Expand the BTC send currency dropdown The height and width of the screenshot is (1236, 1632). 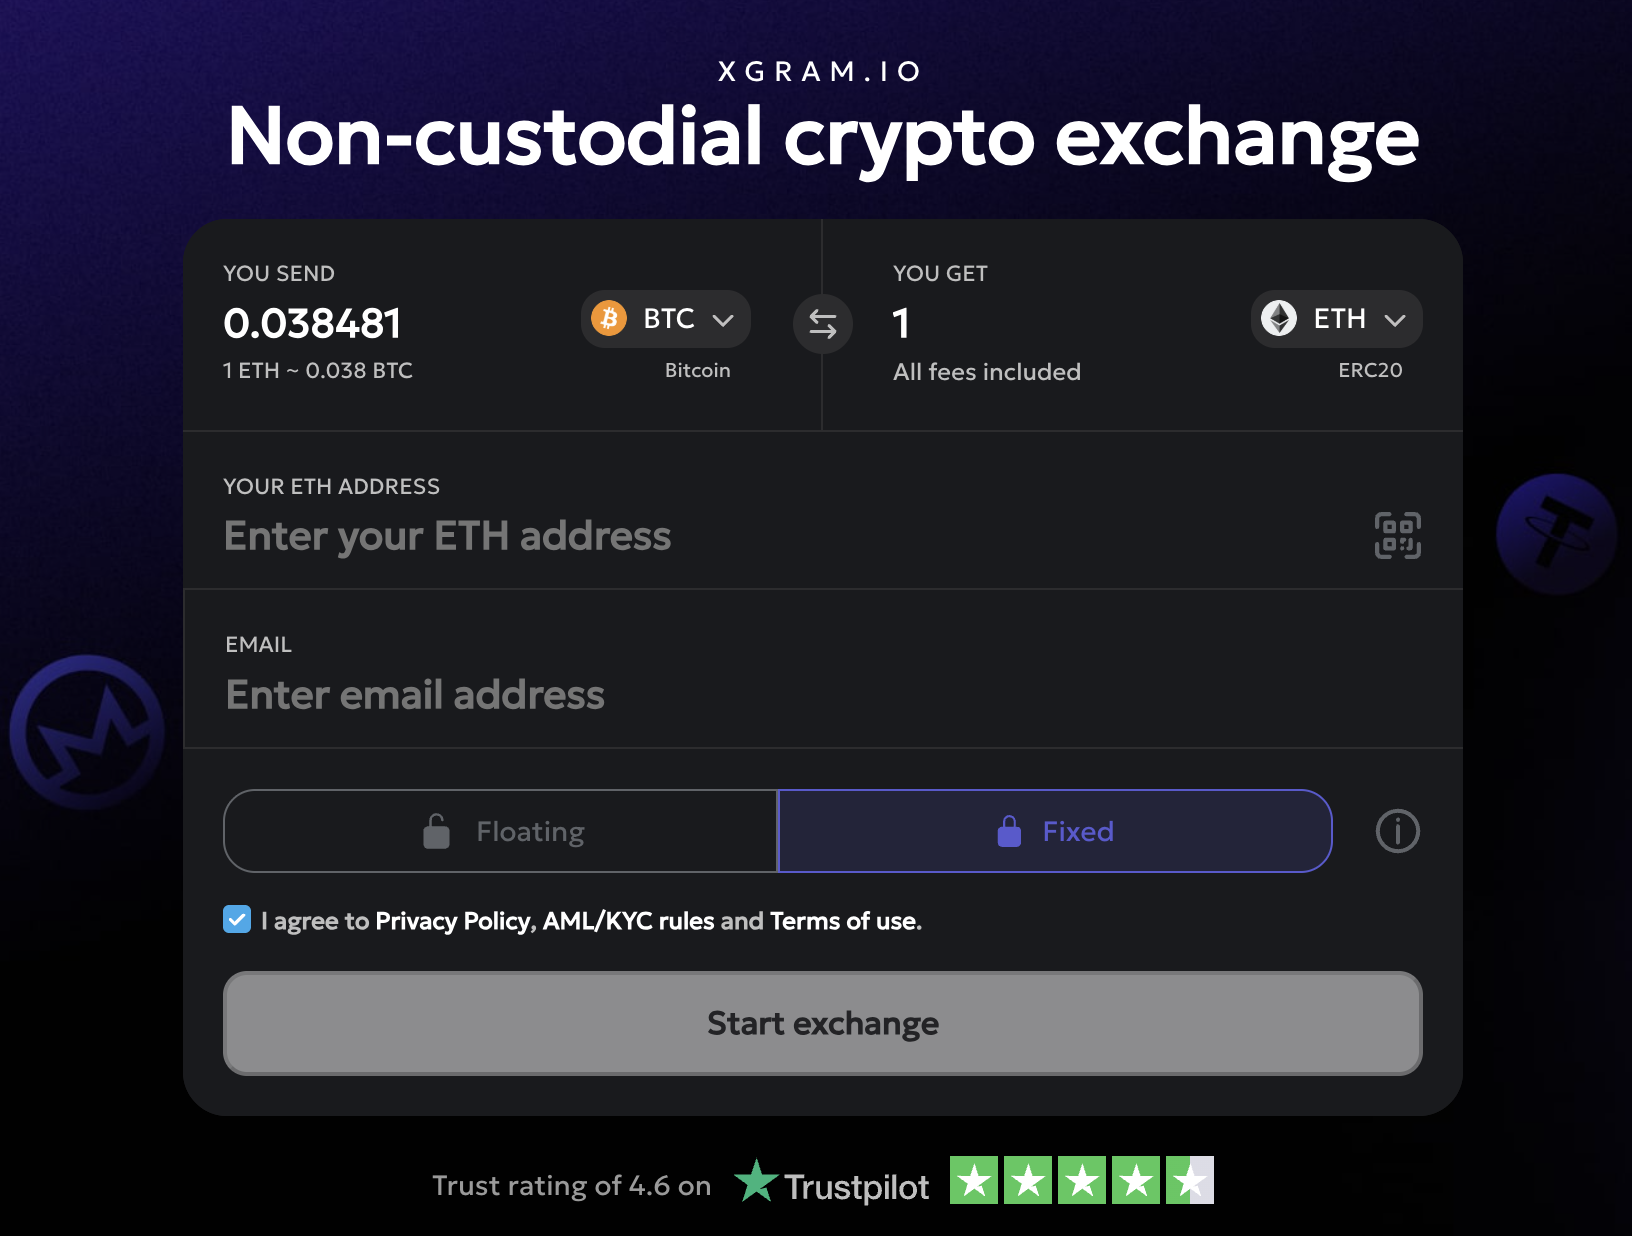[666, 319]
